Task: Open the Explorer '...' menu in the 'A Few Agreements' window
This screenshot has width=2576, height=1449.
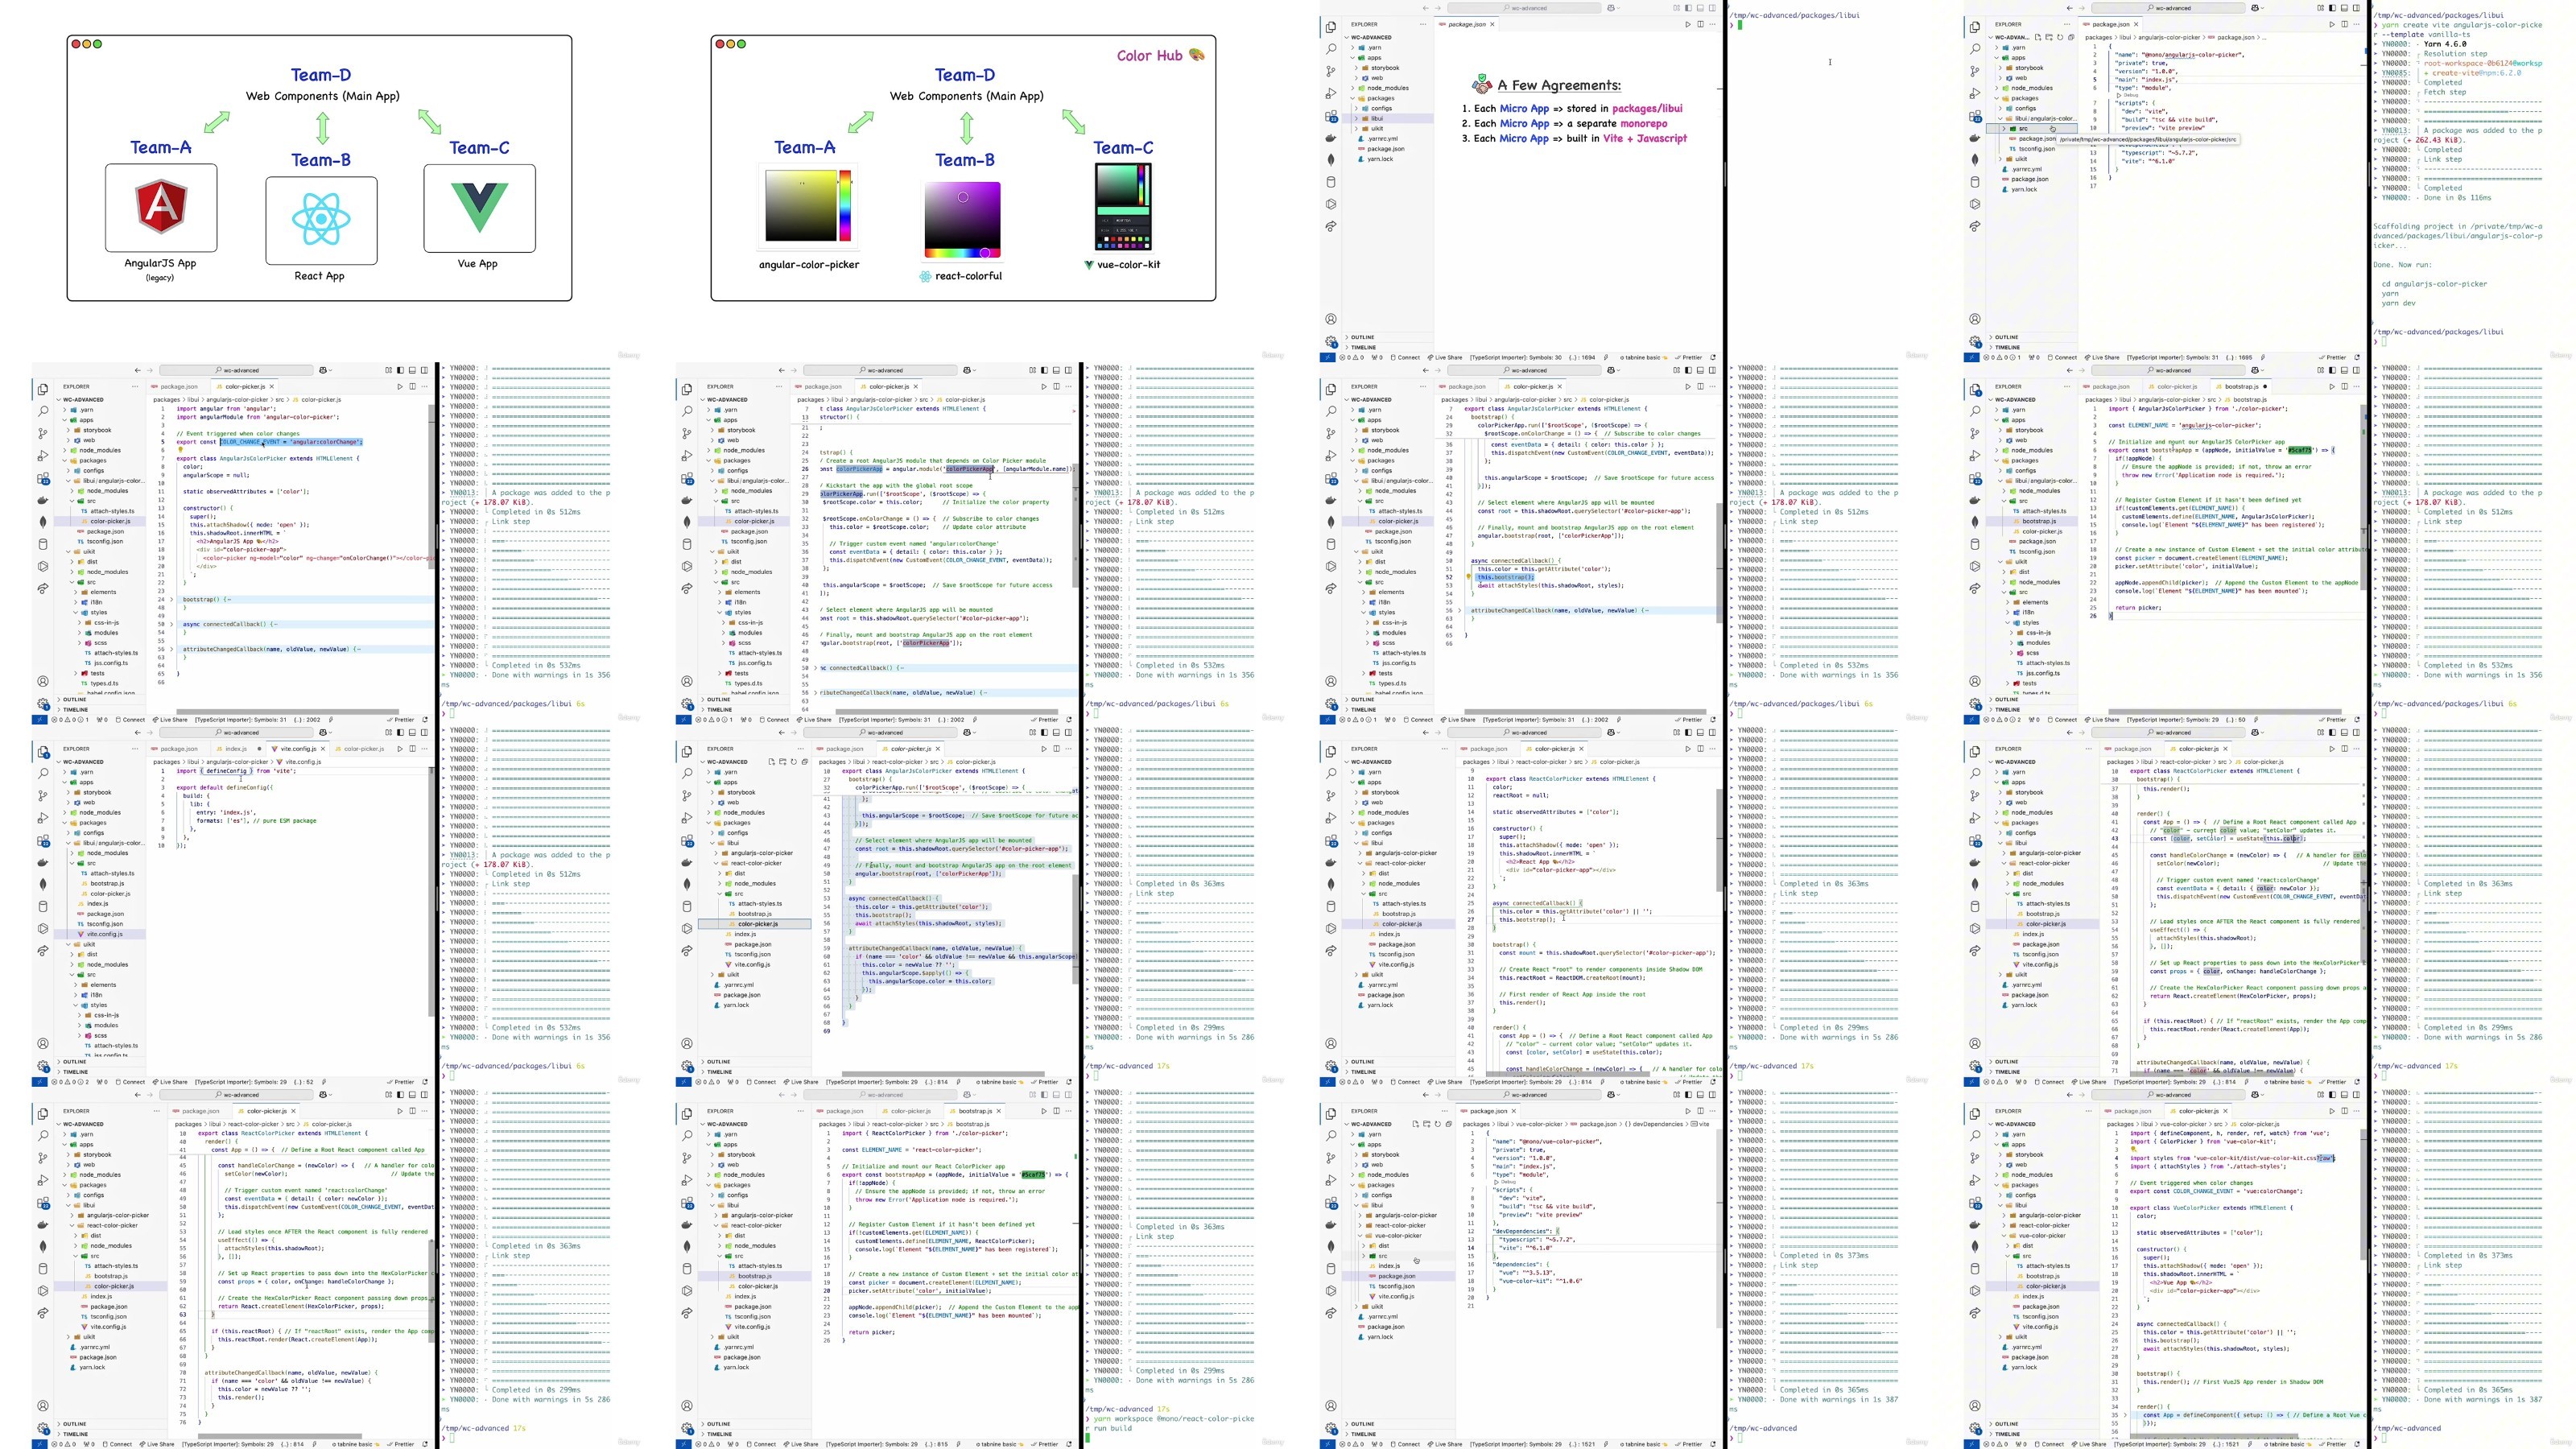Action: coord(1423,24)
